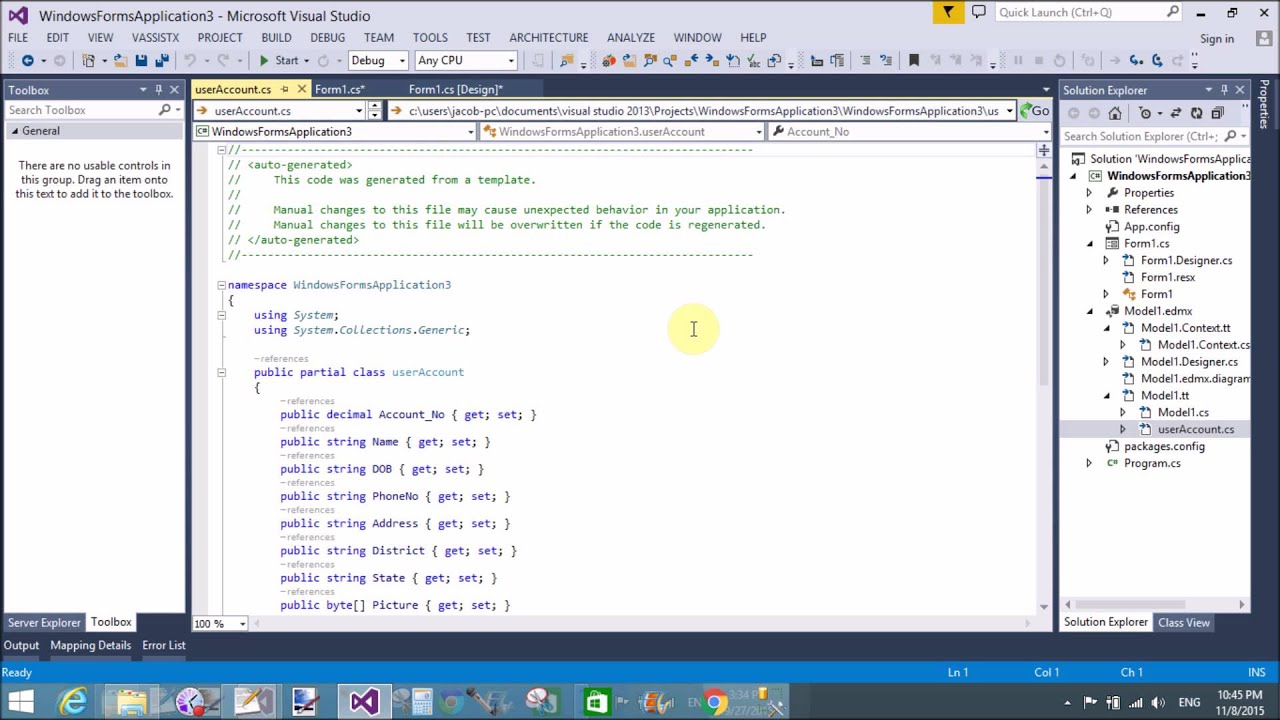Open the Account_No member dropdown
The image size is (1280, 720).
click(x=1046, y=132)
